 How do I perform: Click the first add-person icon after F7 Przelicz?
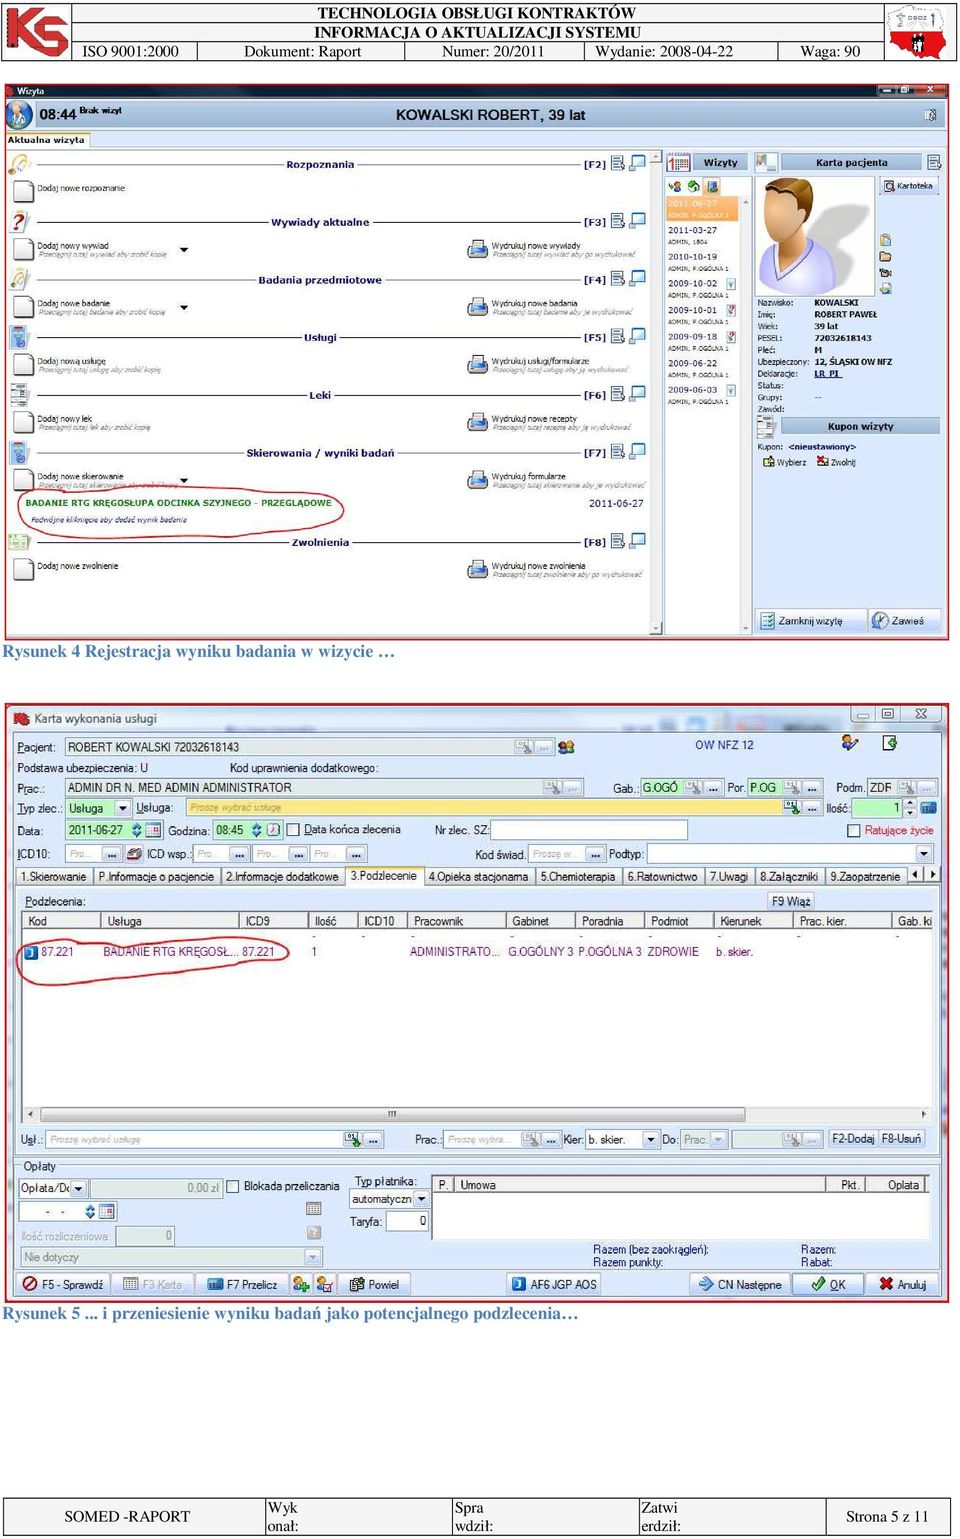(301, 1284)
